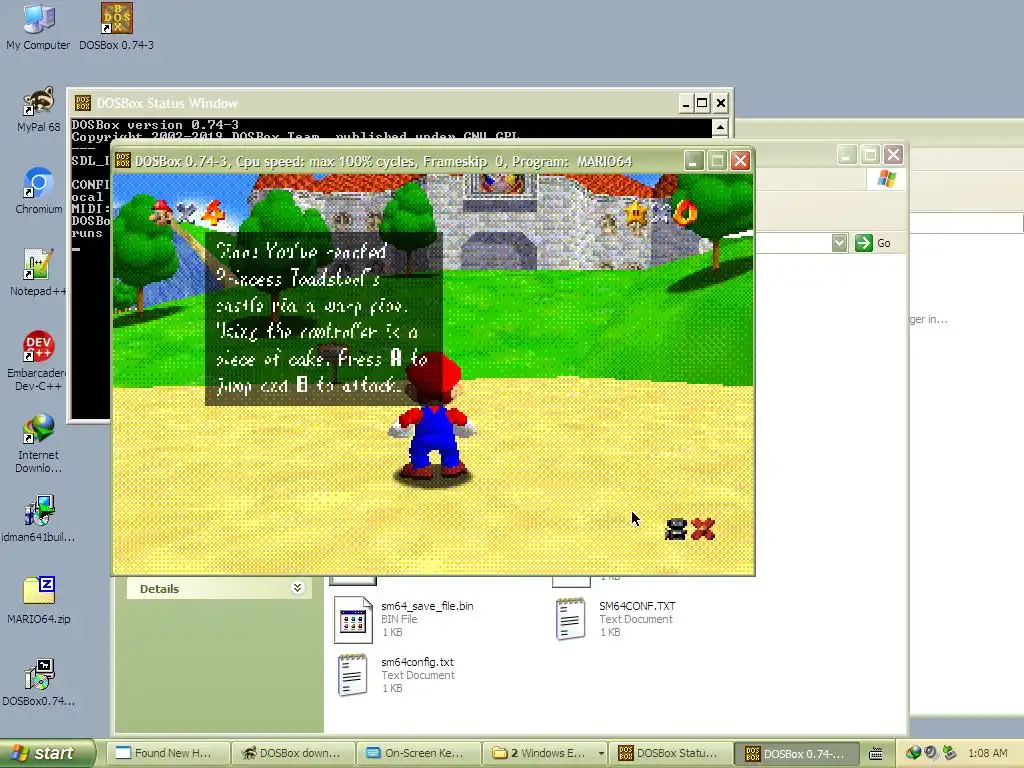Switch to Found New Hardware taskbar item
1024x768 pixels.
pos(168,753)
